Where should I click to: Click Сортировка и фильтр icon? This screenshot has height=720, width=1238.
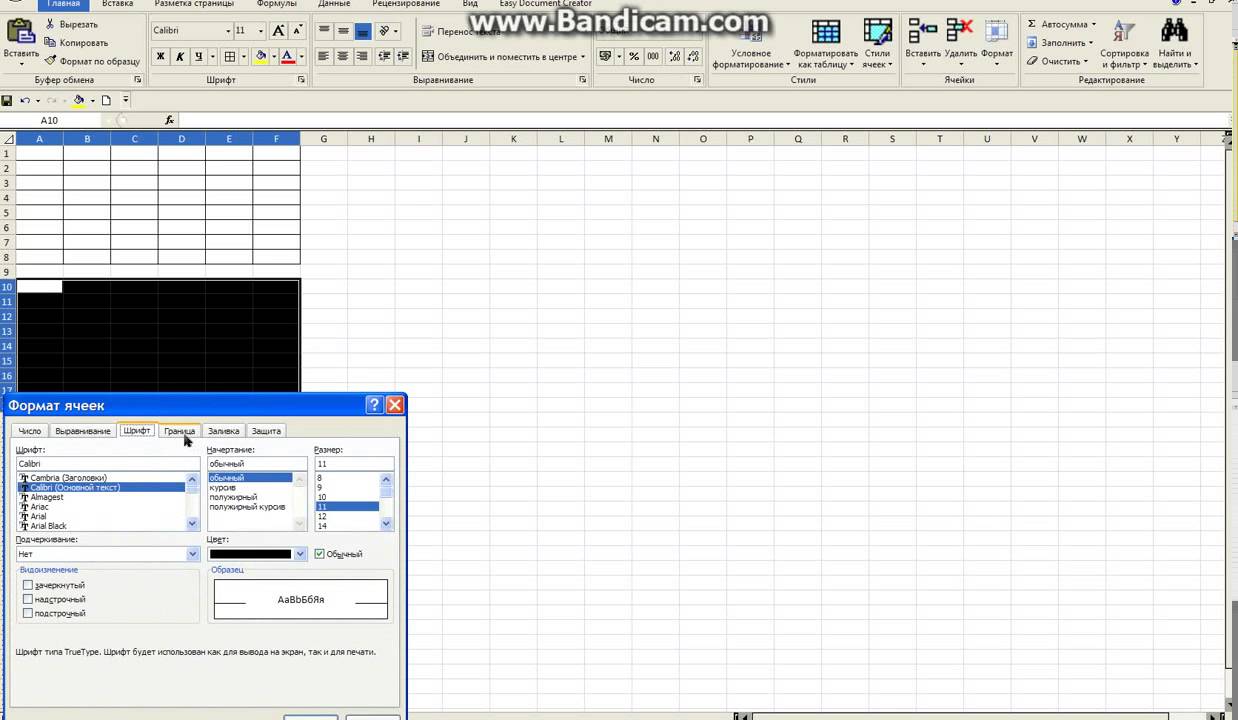tap(1124, 31)
